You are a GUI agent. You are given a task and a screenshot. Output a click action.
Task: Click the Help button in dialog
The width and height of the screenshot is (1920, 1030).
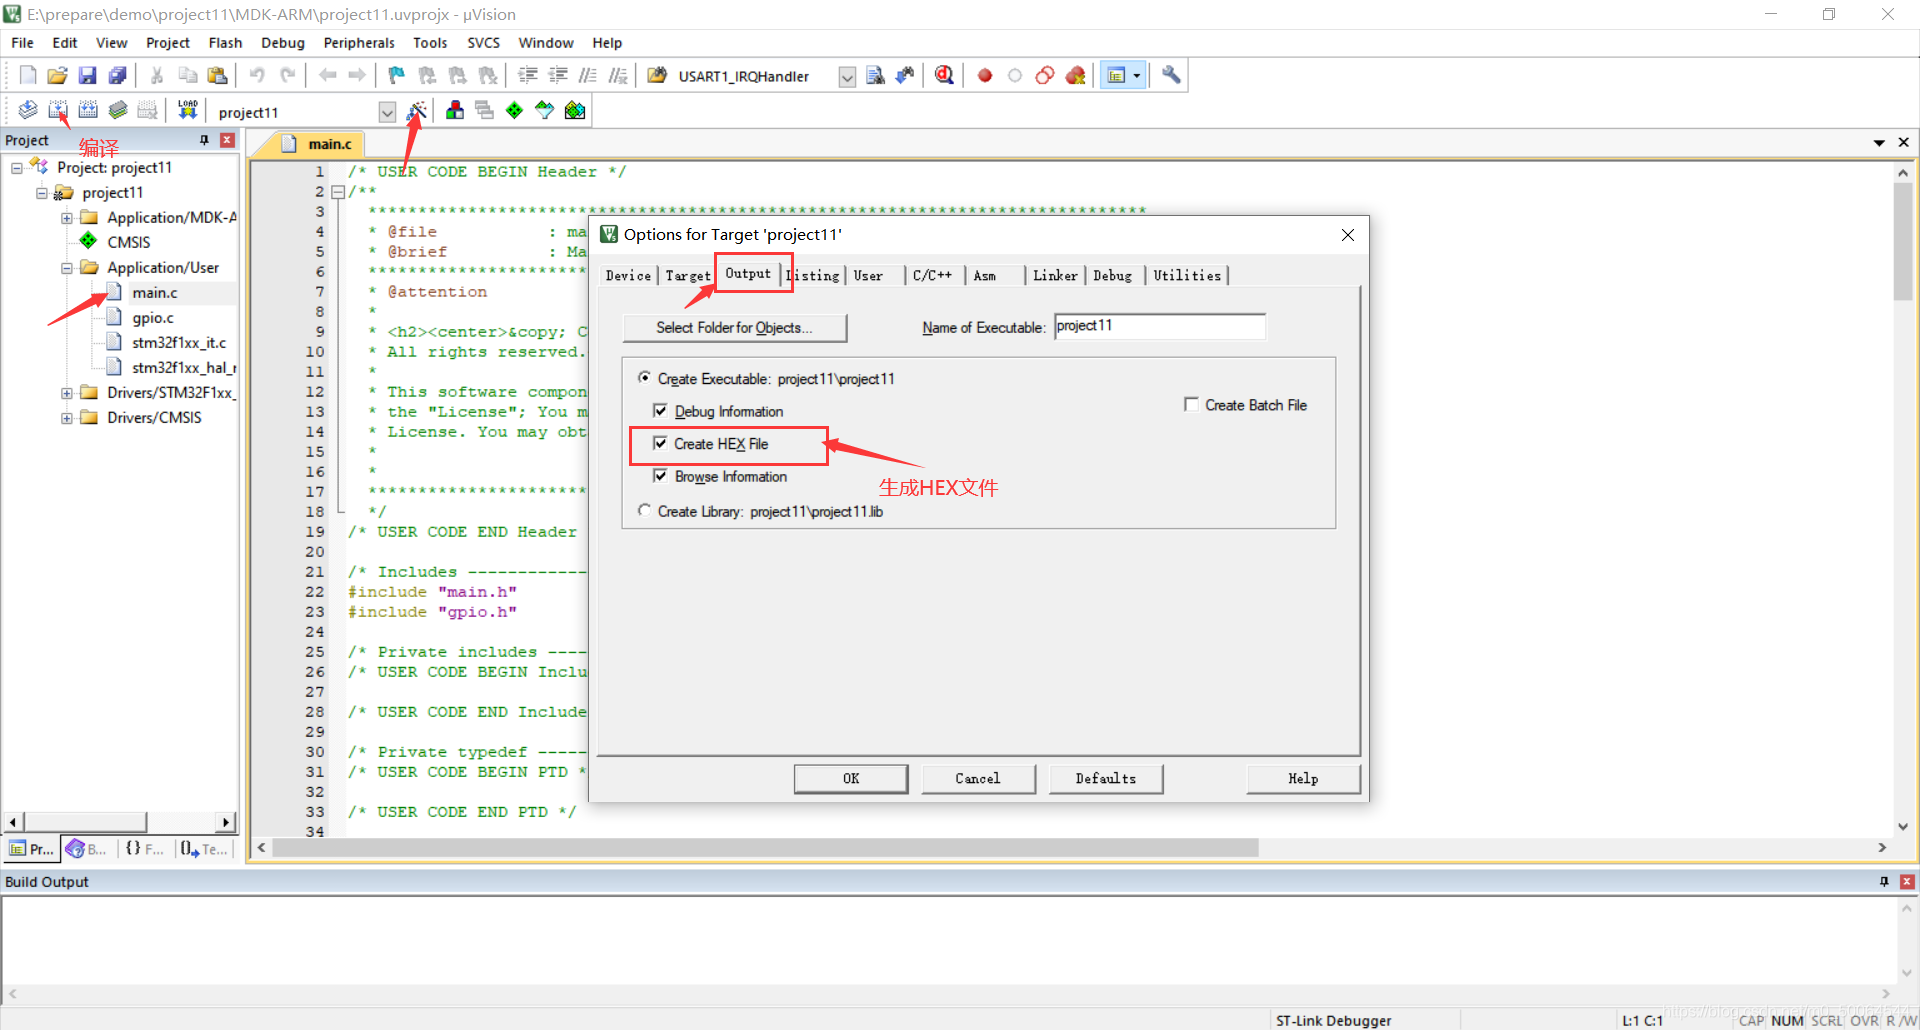pyautogui.click(x=1303, y=779)
